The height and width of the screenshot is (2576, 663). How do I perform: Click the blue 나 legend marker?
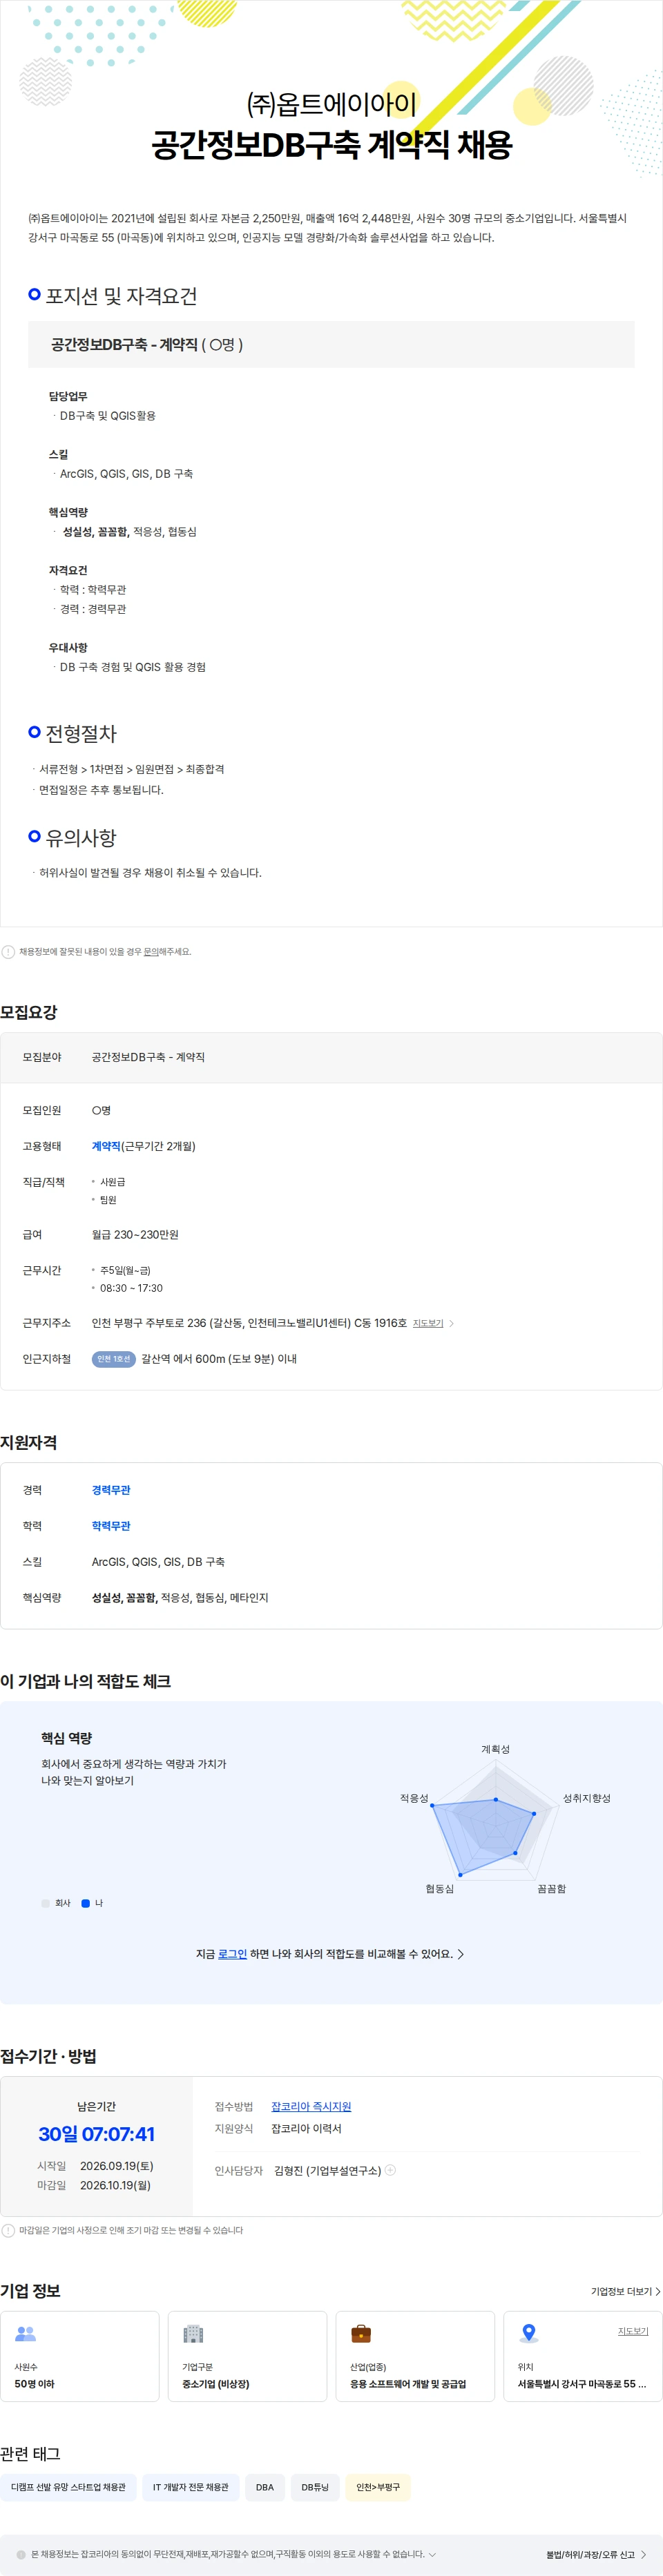tap(86, 1903)
